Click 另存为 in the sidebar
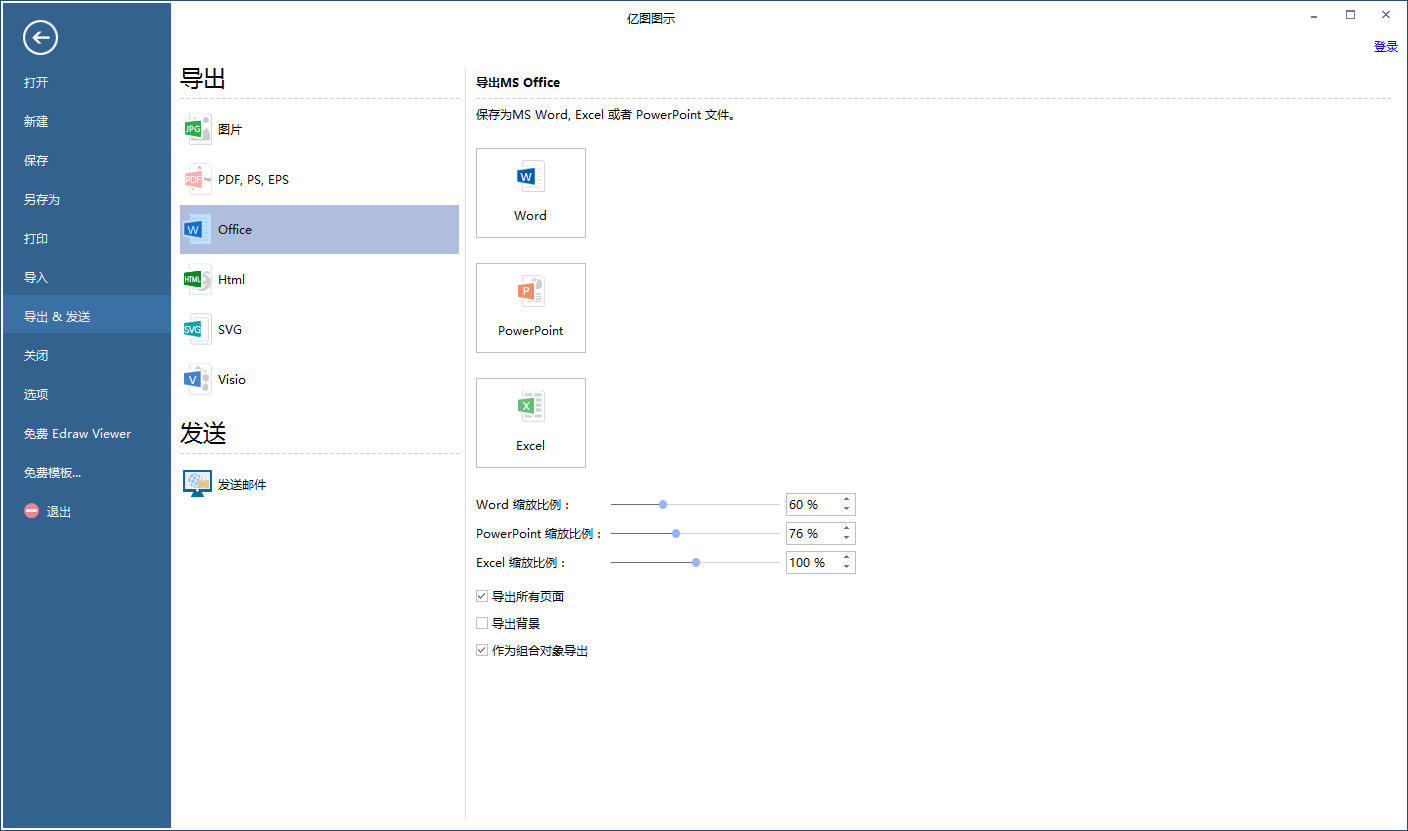 click(x=86, y=199)
